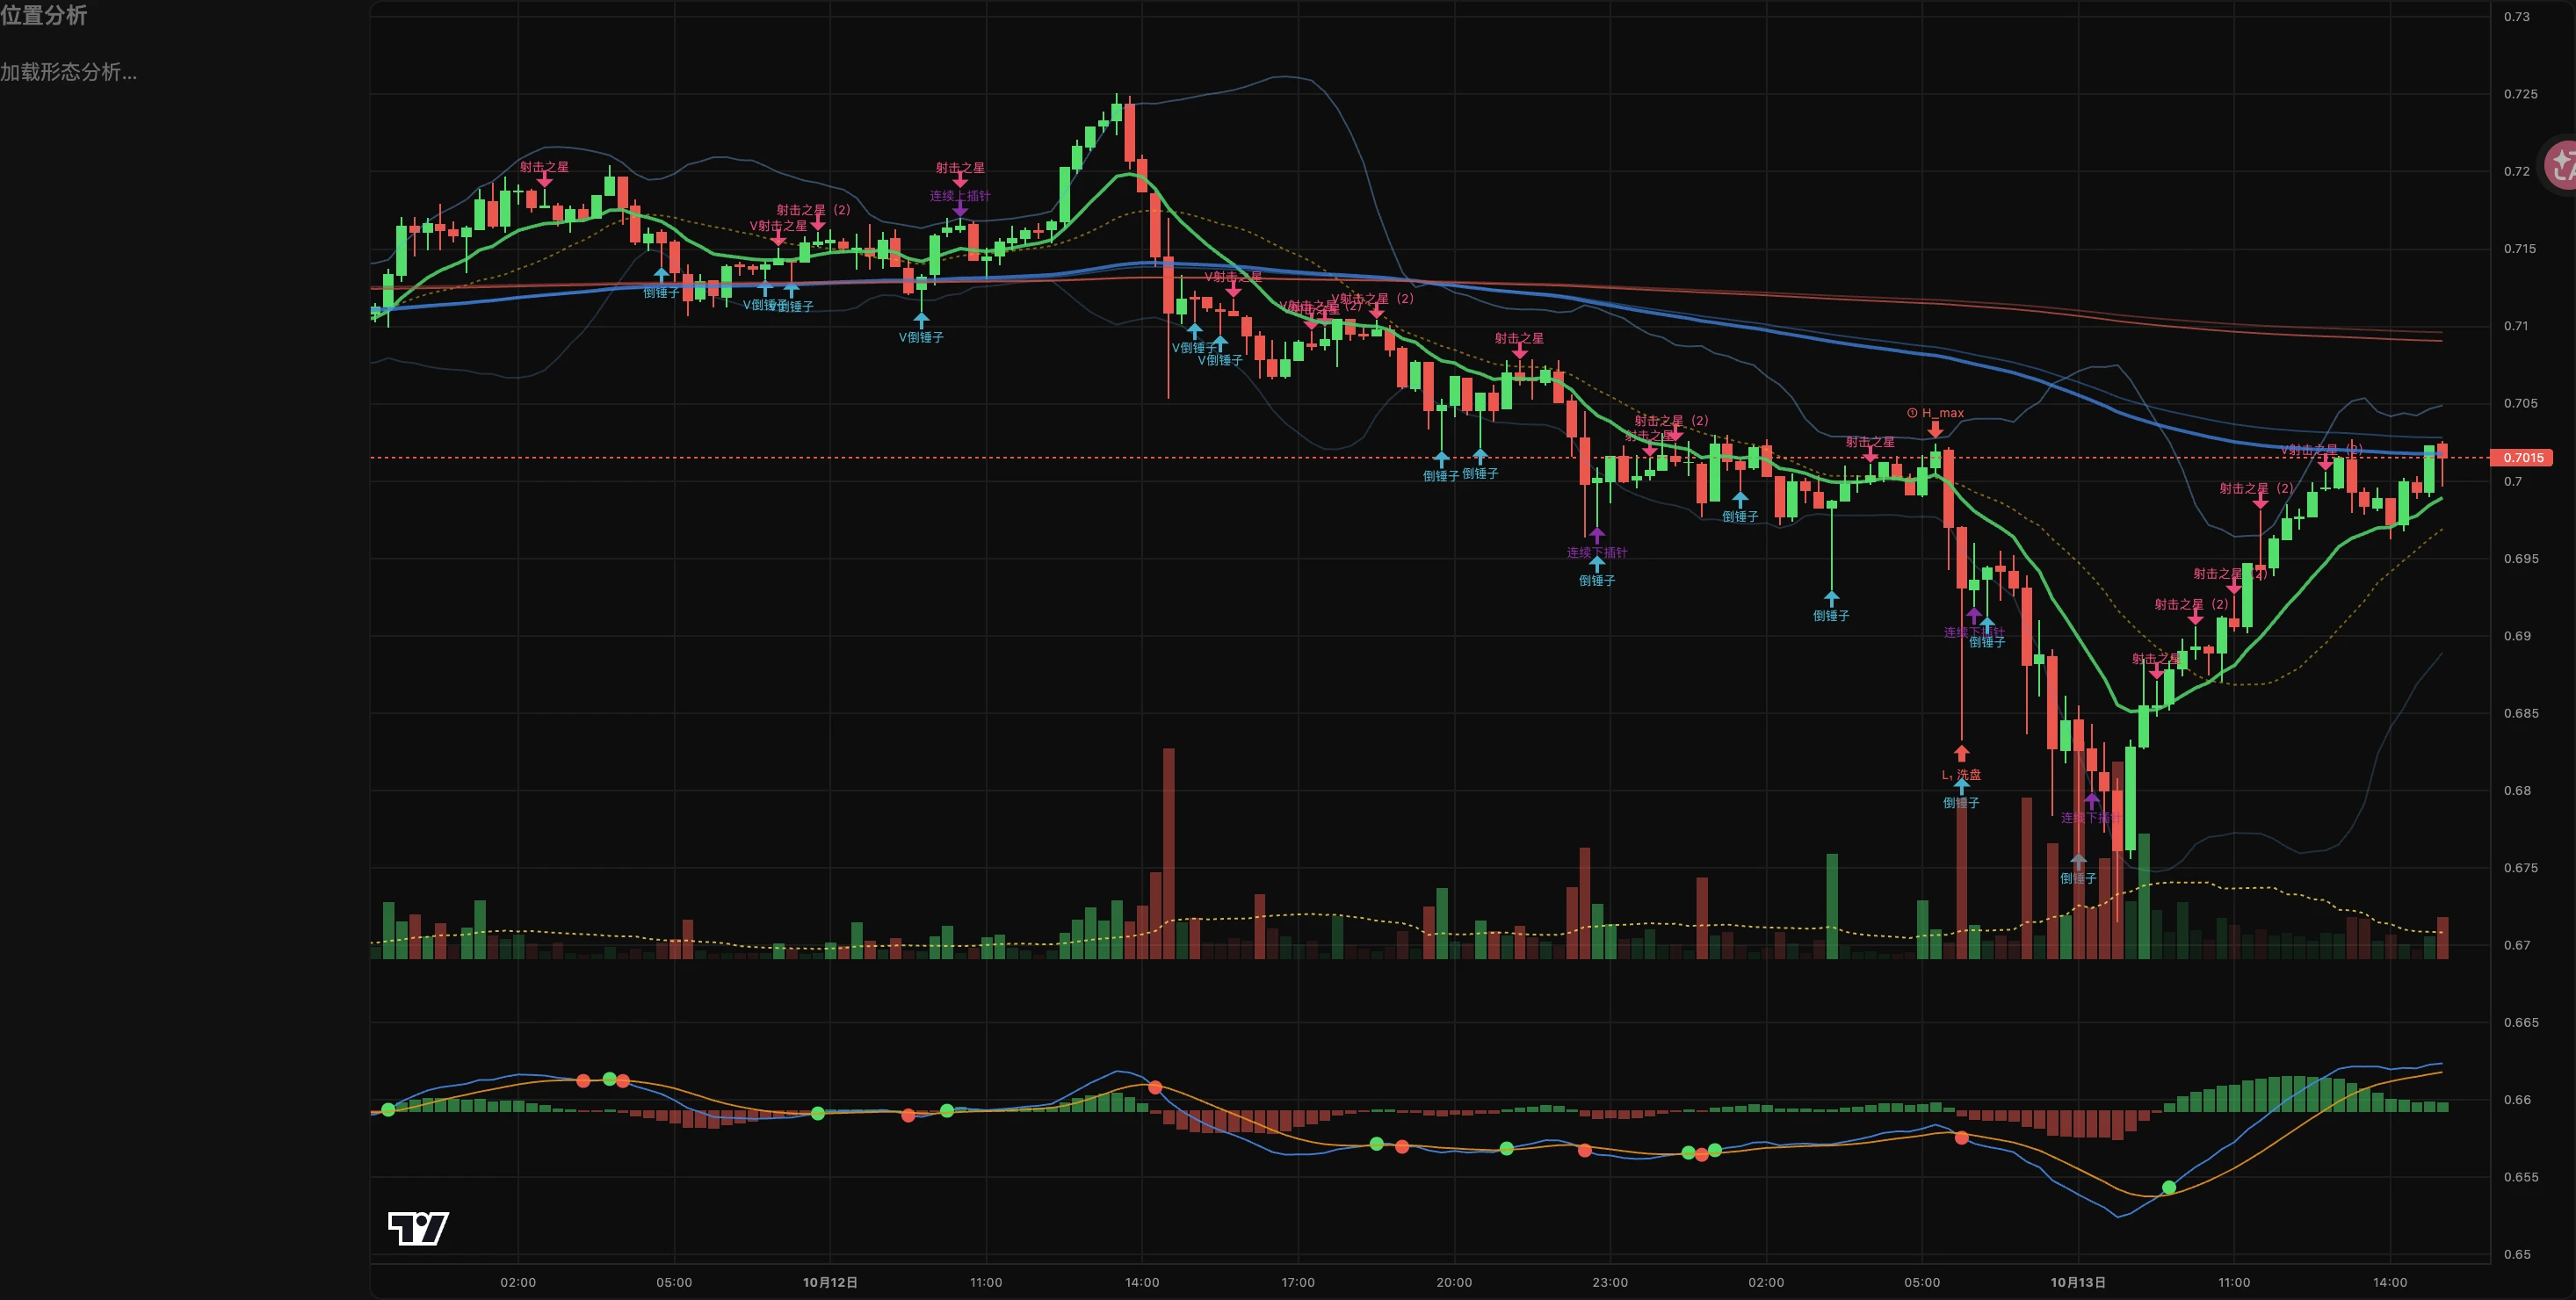
Task: Select the 0.69 price level label
Action: tap(2517, 636)
